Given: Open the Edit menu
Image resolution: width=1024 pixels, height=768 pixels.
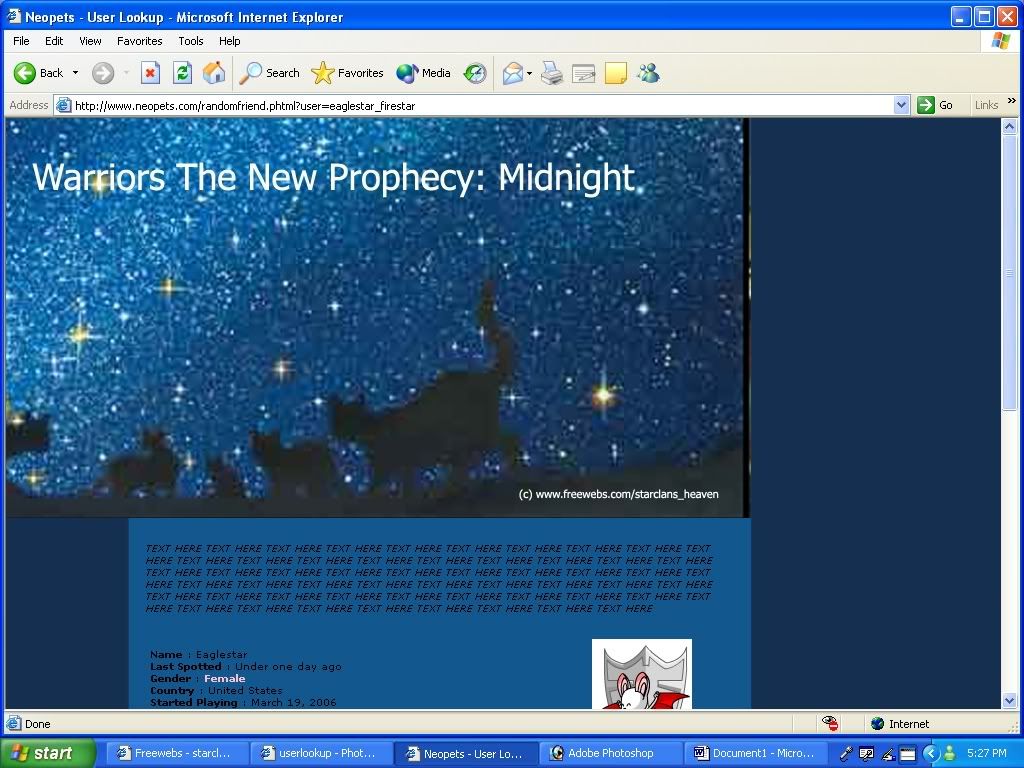Looking at the screenshot, I should (54, 41).
